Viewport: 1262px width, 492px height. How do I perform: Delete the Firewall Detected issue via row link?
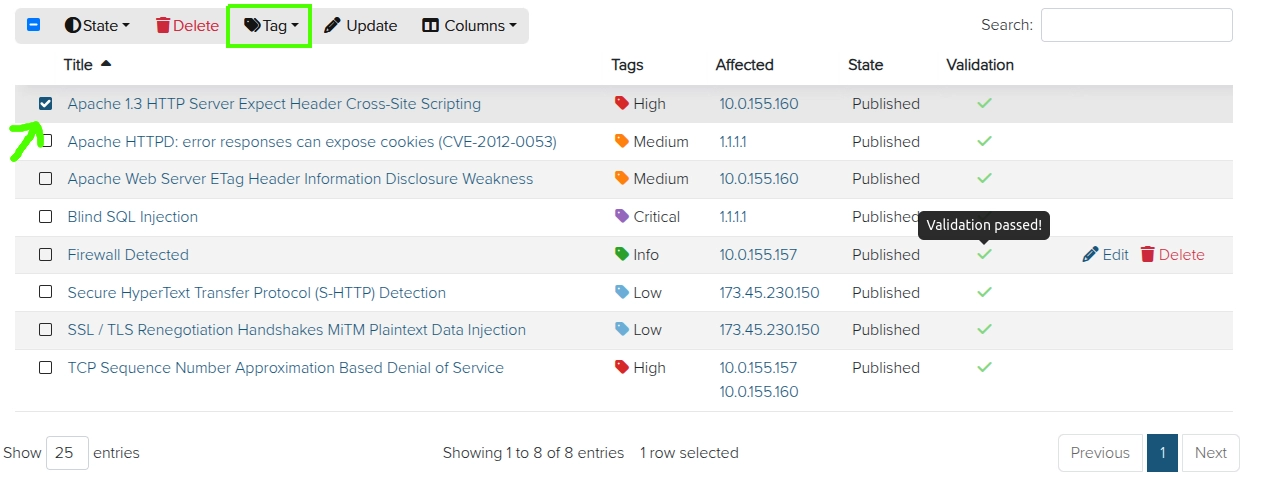pos(1172,255)
